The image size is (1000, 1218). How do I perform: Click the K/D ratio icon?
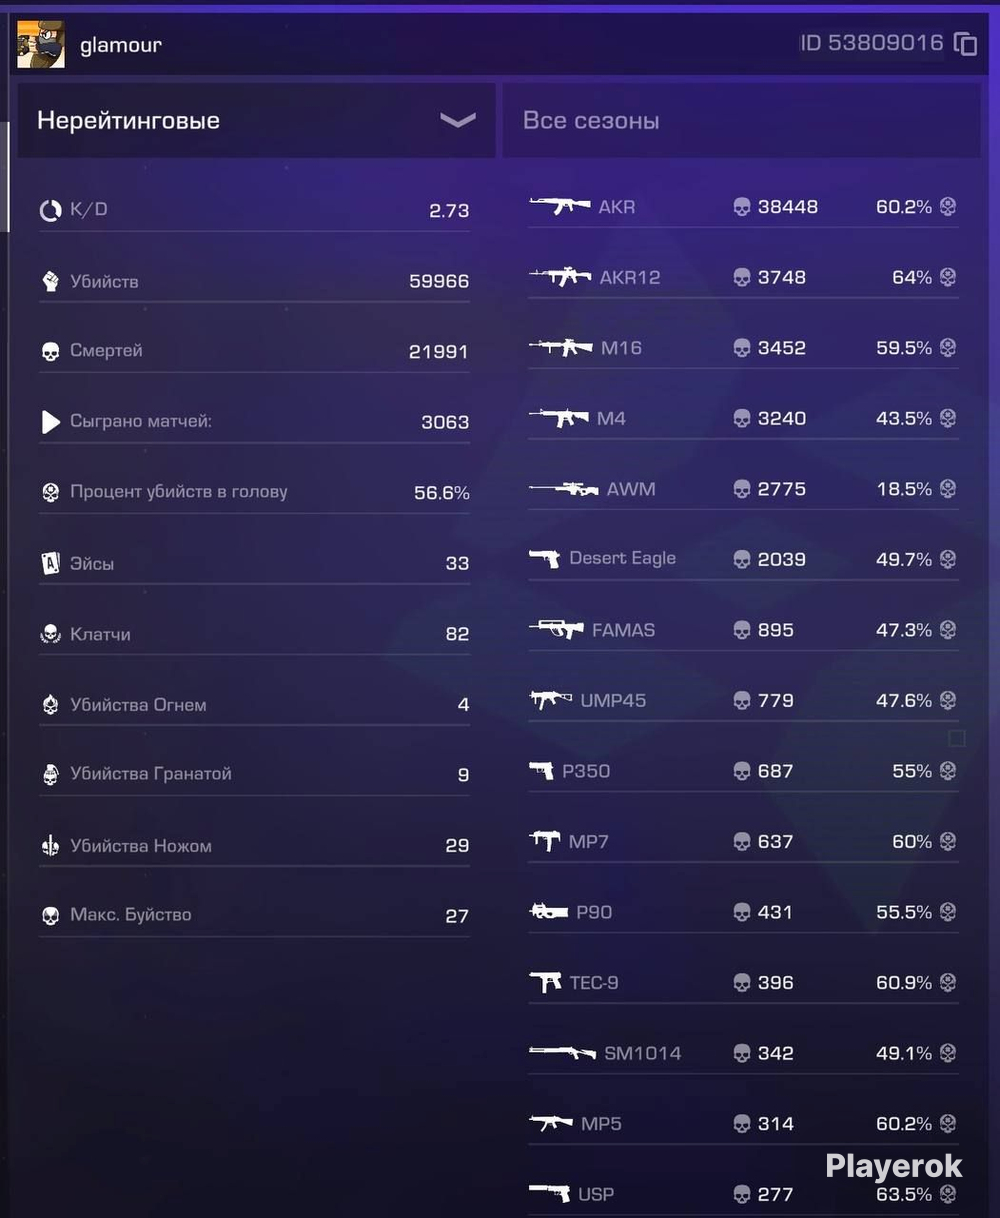click(50, 210)
